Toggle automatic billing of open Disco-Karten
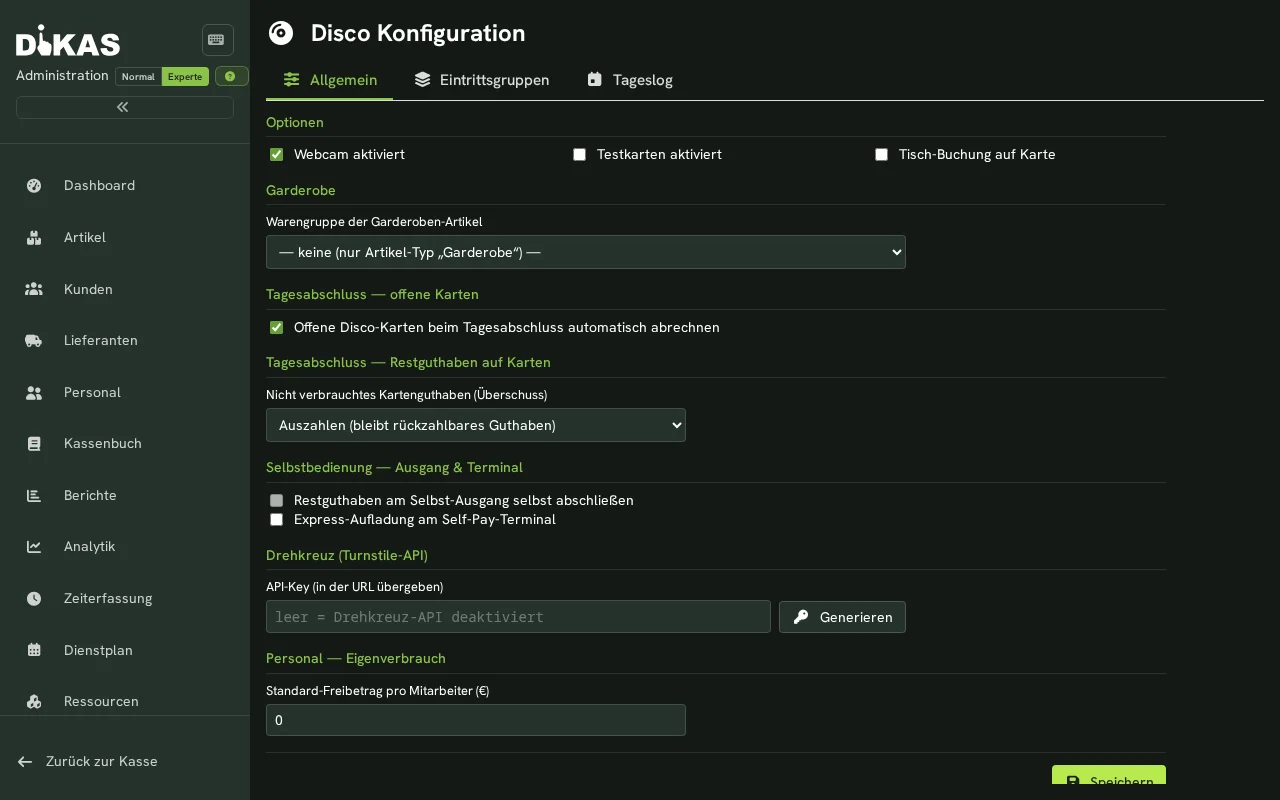Image resolution: width=1280 pixels, height=800 pixels. coord(277,327)
